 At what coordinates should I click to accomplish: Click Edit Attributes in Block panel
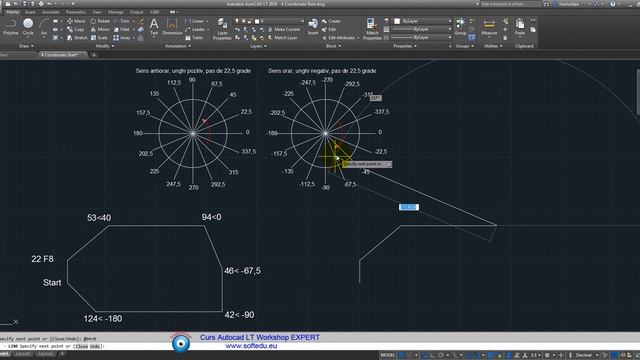(340, 38)
